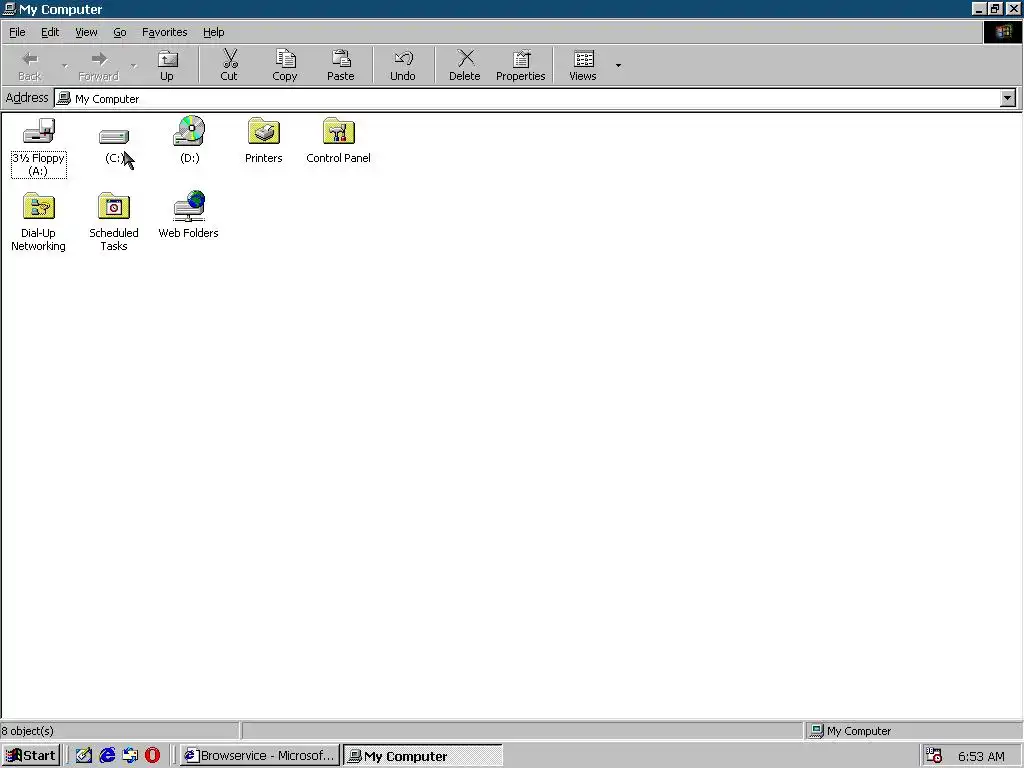
Task: Click the Views toolbar button
Action: tap(583, 66)
